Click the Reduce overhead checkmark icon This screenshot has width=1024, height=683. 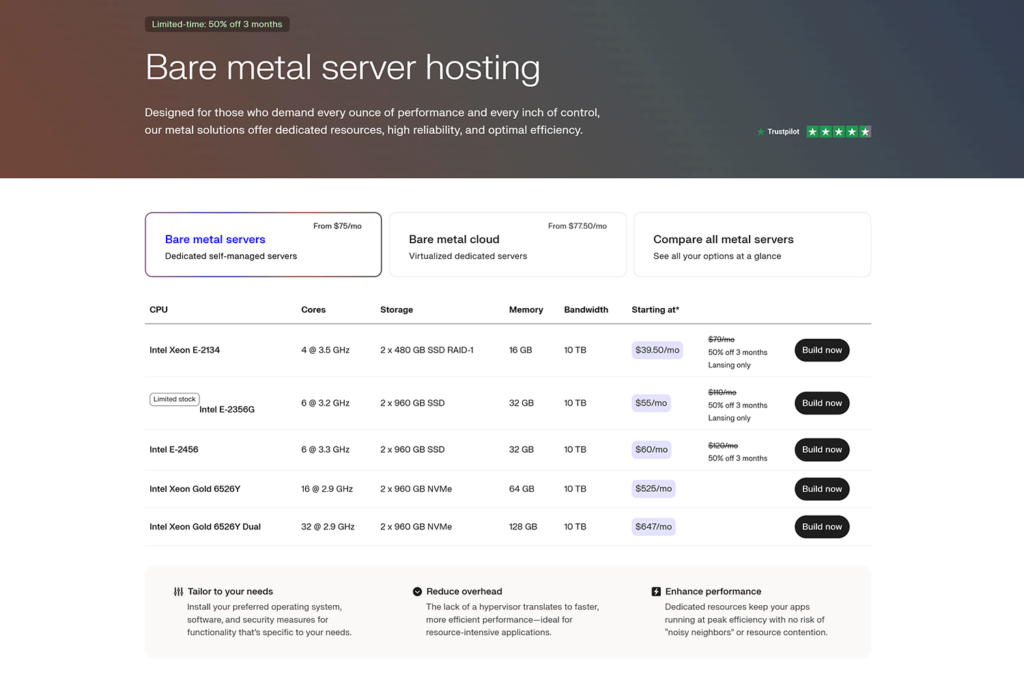click(x=417, y=592)
